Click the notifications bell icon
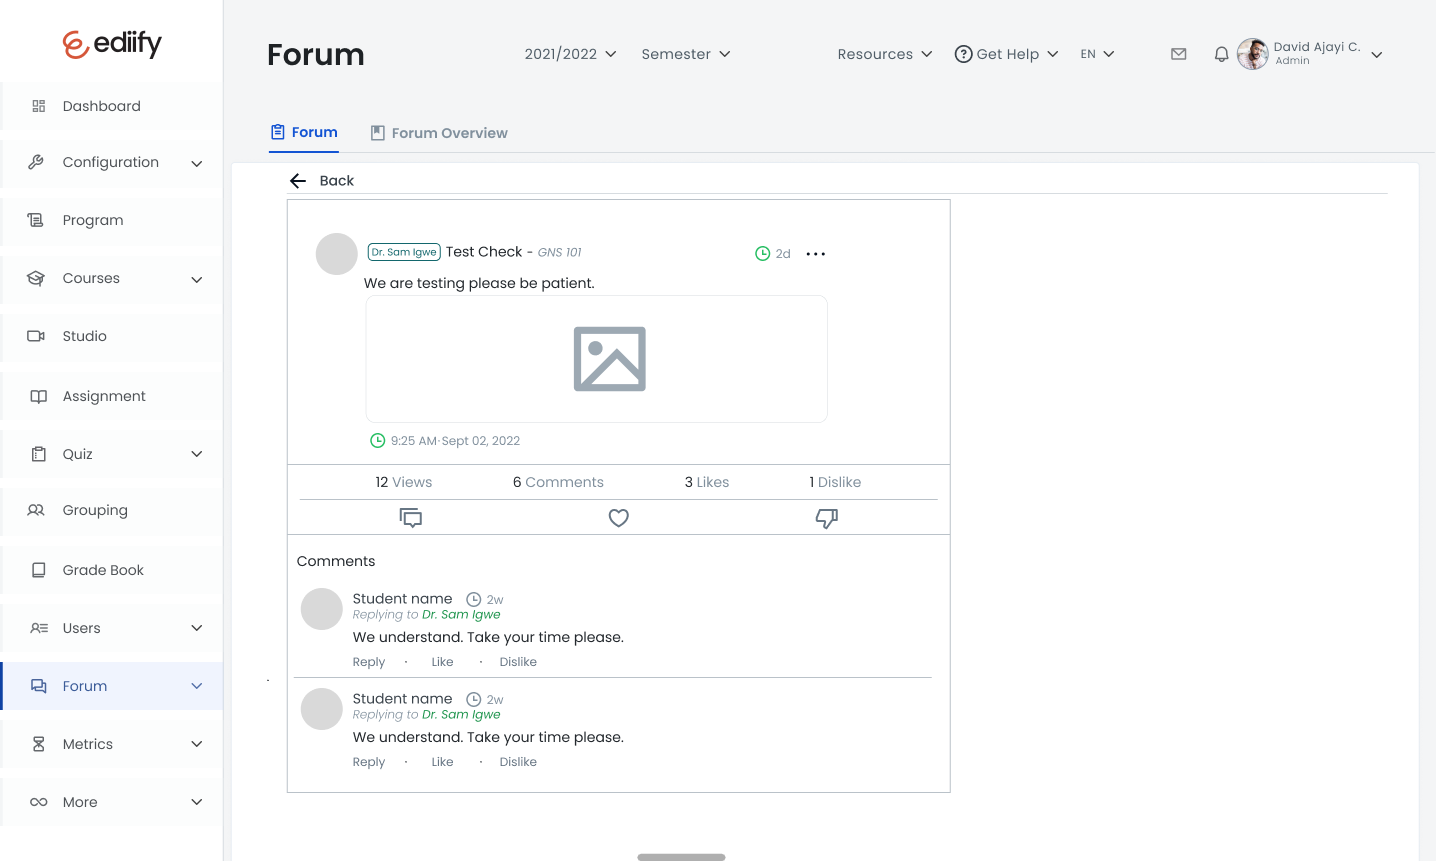Image resolution: width=1436 pixels, height=861 pixels. pos(1221,53)
